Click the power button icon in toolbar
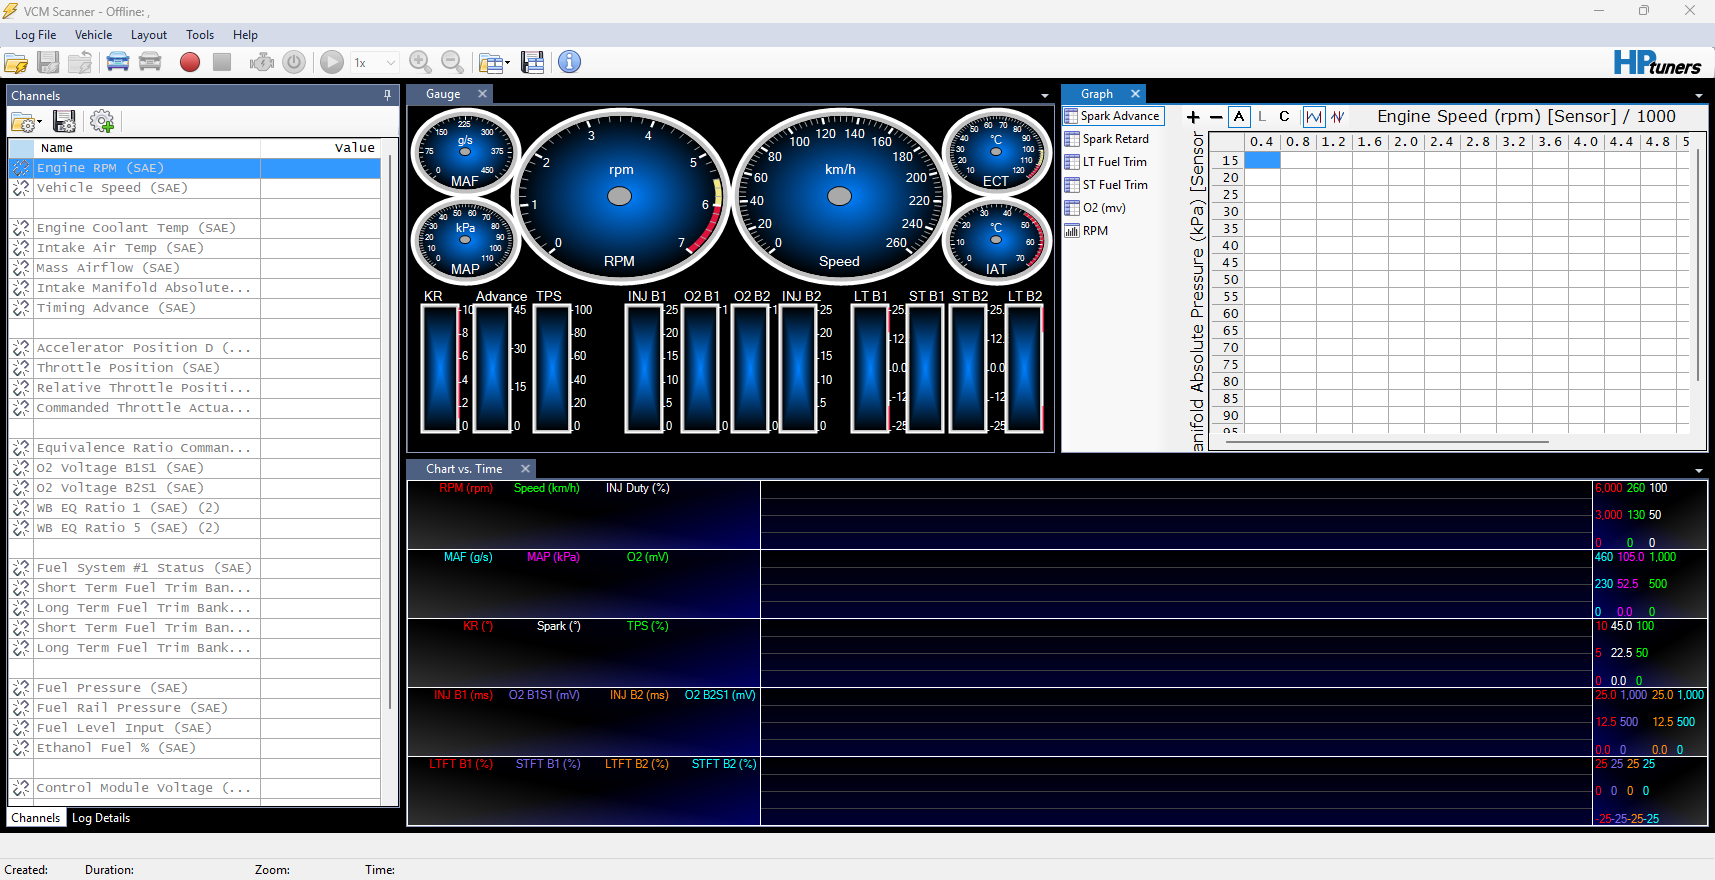The height and width of the screenshot is (880, 1715). click(294, 62)
